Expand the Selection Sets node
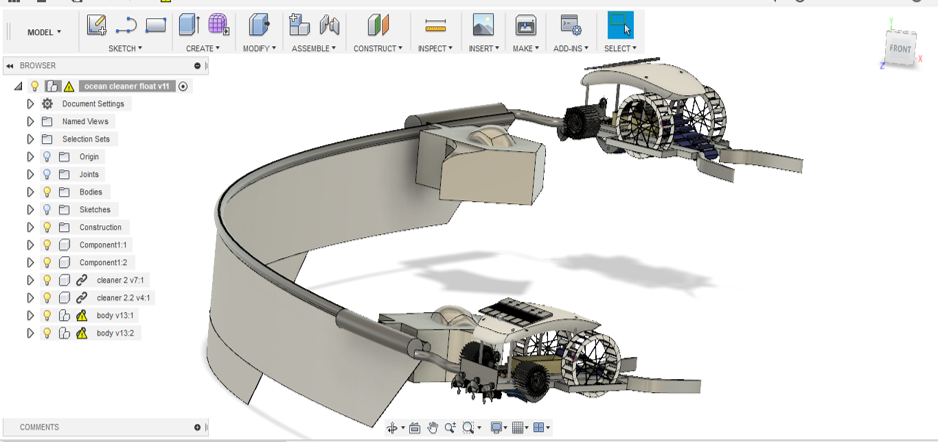 click(x=31, y=139)
